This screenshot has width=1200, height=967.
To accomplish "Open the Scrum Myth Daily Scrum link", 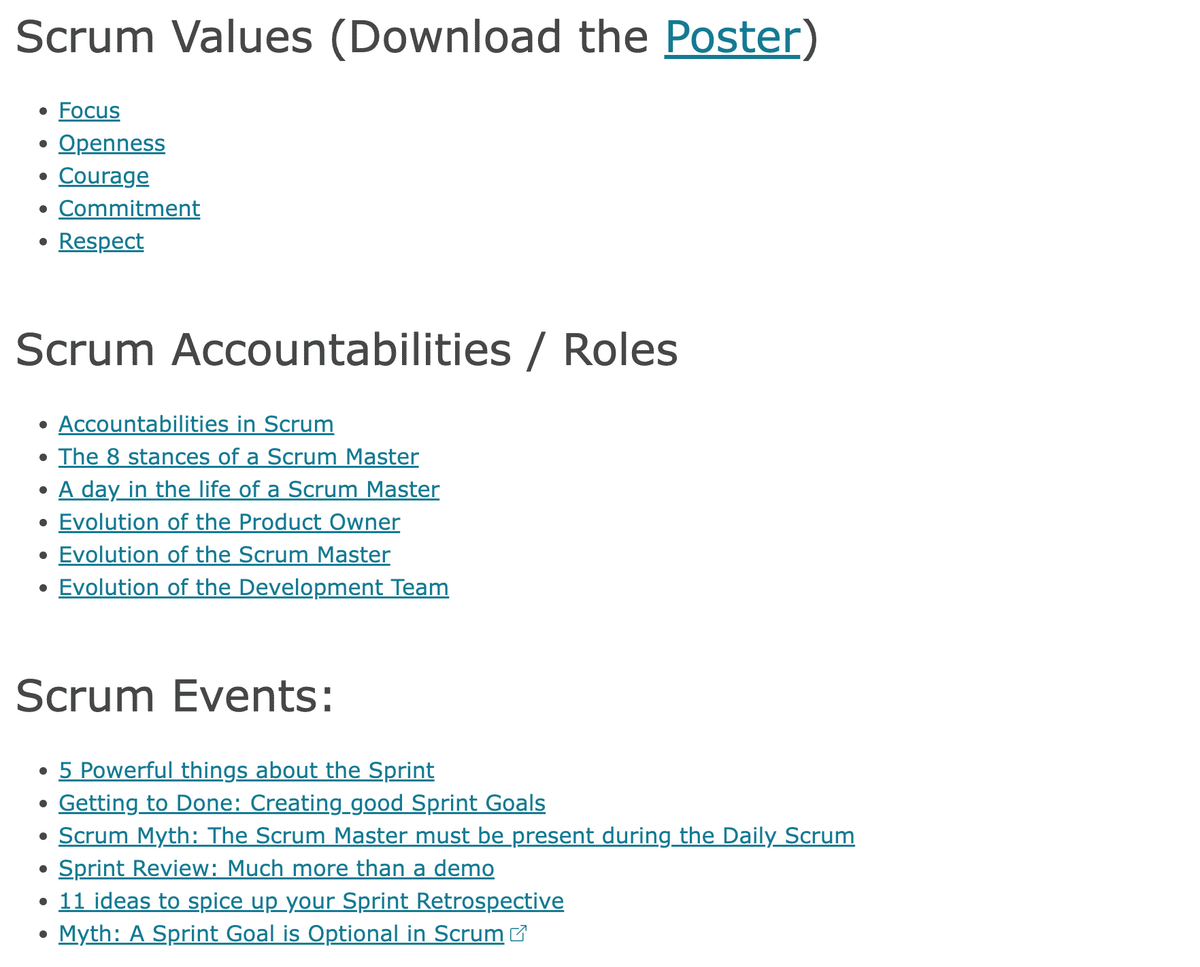I will click(457, 836).
